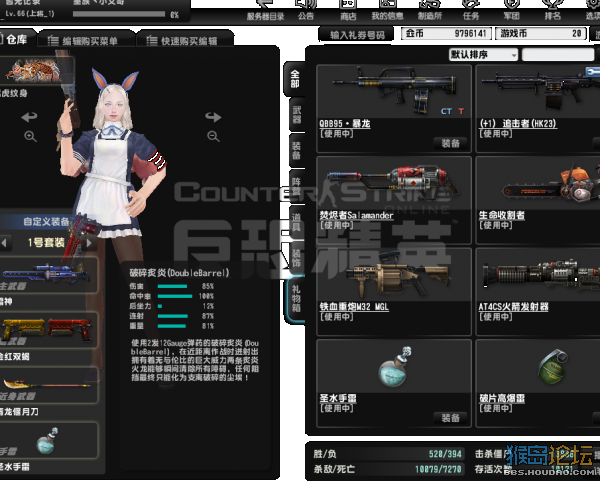The height and width of the screenshot is (481, 600).
Task: Open the 默认排序 sort dropdown
Action: (483, 55)
